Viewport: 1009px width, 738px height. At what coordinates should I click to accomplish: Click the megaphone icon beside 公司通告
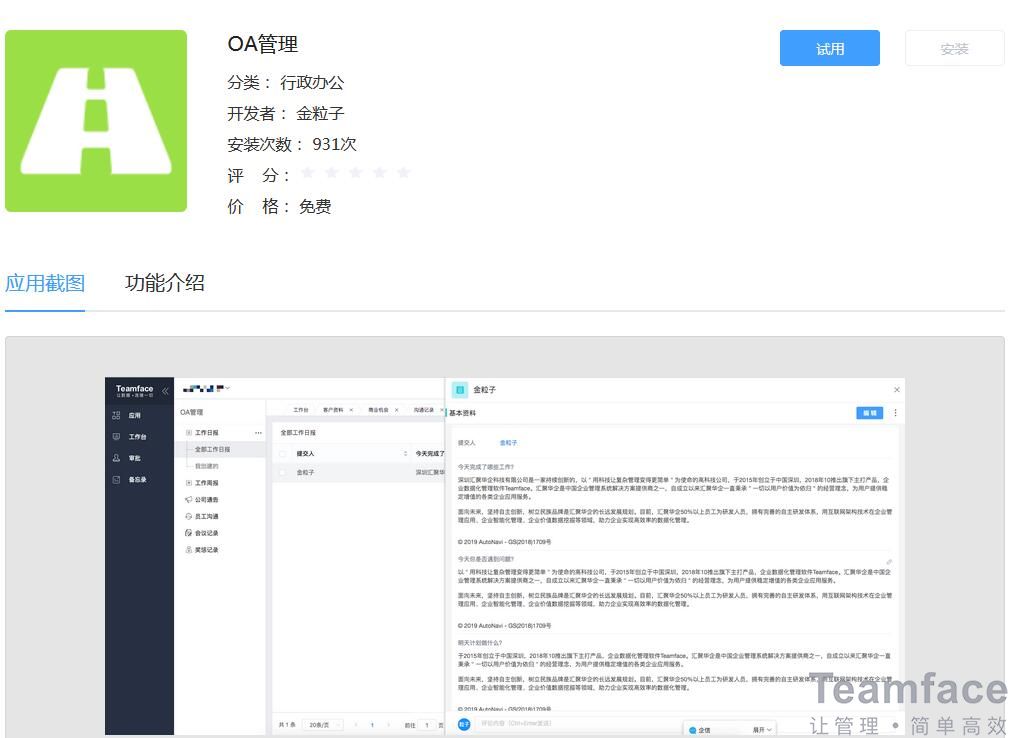pos(187,499)
